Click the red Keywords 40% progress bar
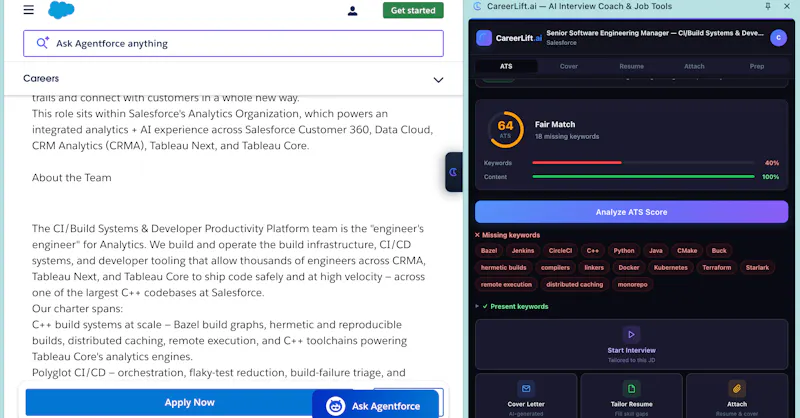This screenshot has height=418, width=800. coord(643,162)
